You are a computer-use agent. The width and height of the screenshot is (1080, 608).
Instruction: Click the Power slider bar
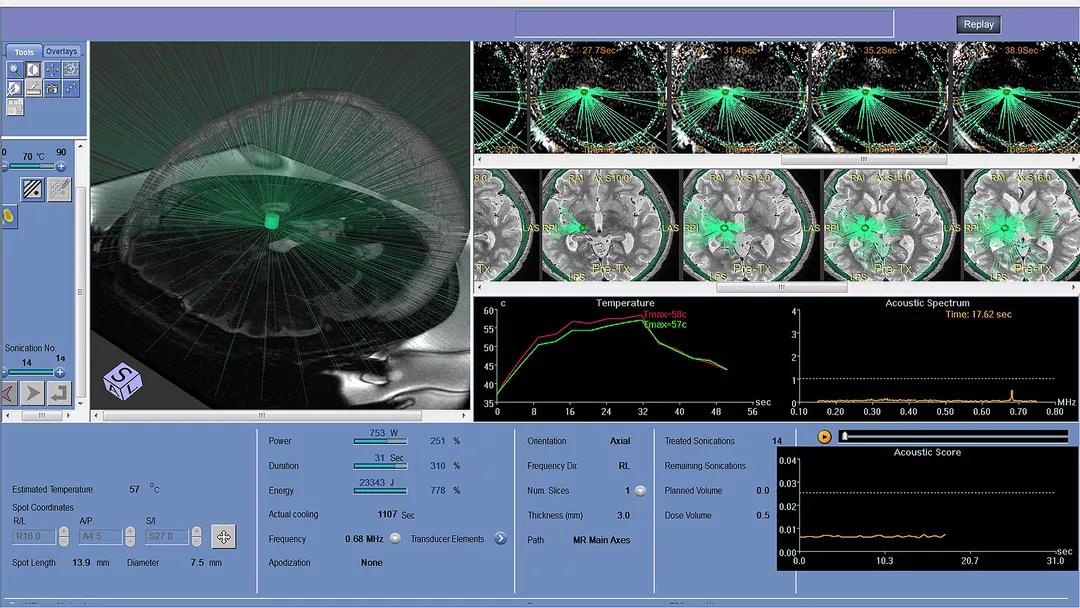[x=378, y=441]
